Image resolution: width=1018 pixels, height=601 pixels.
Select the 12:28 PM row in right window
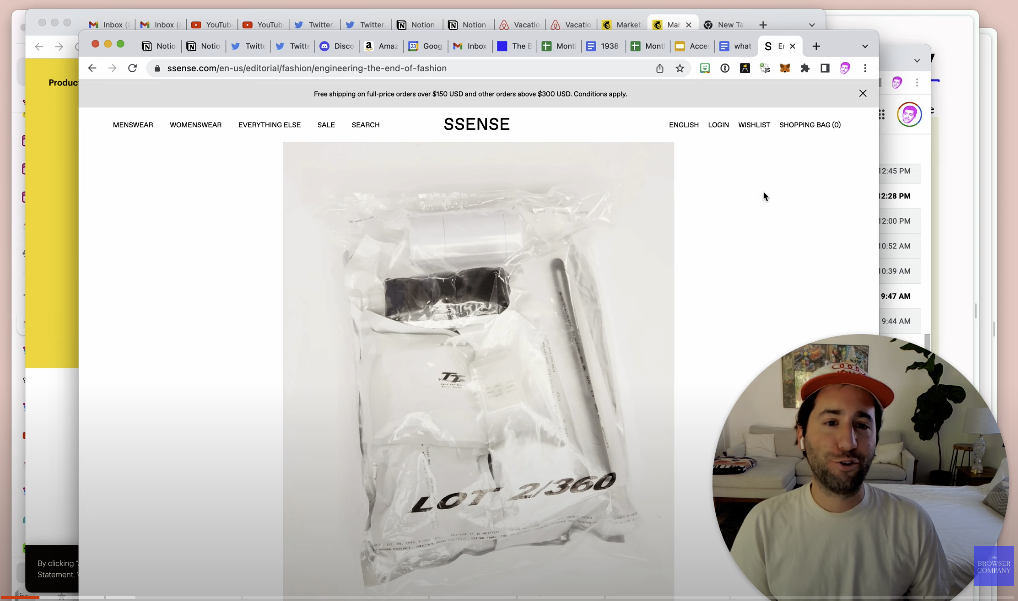[x=900, y=196]
